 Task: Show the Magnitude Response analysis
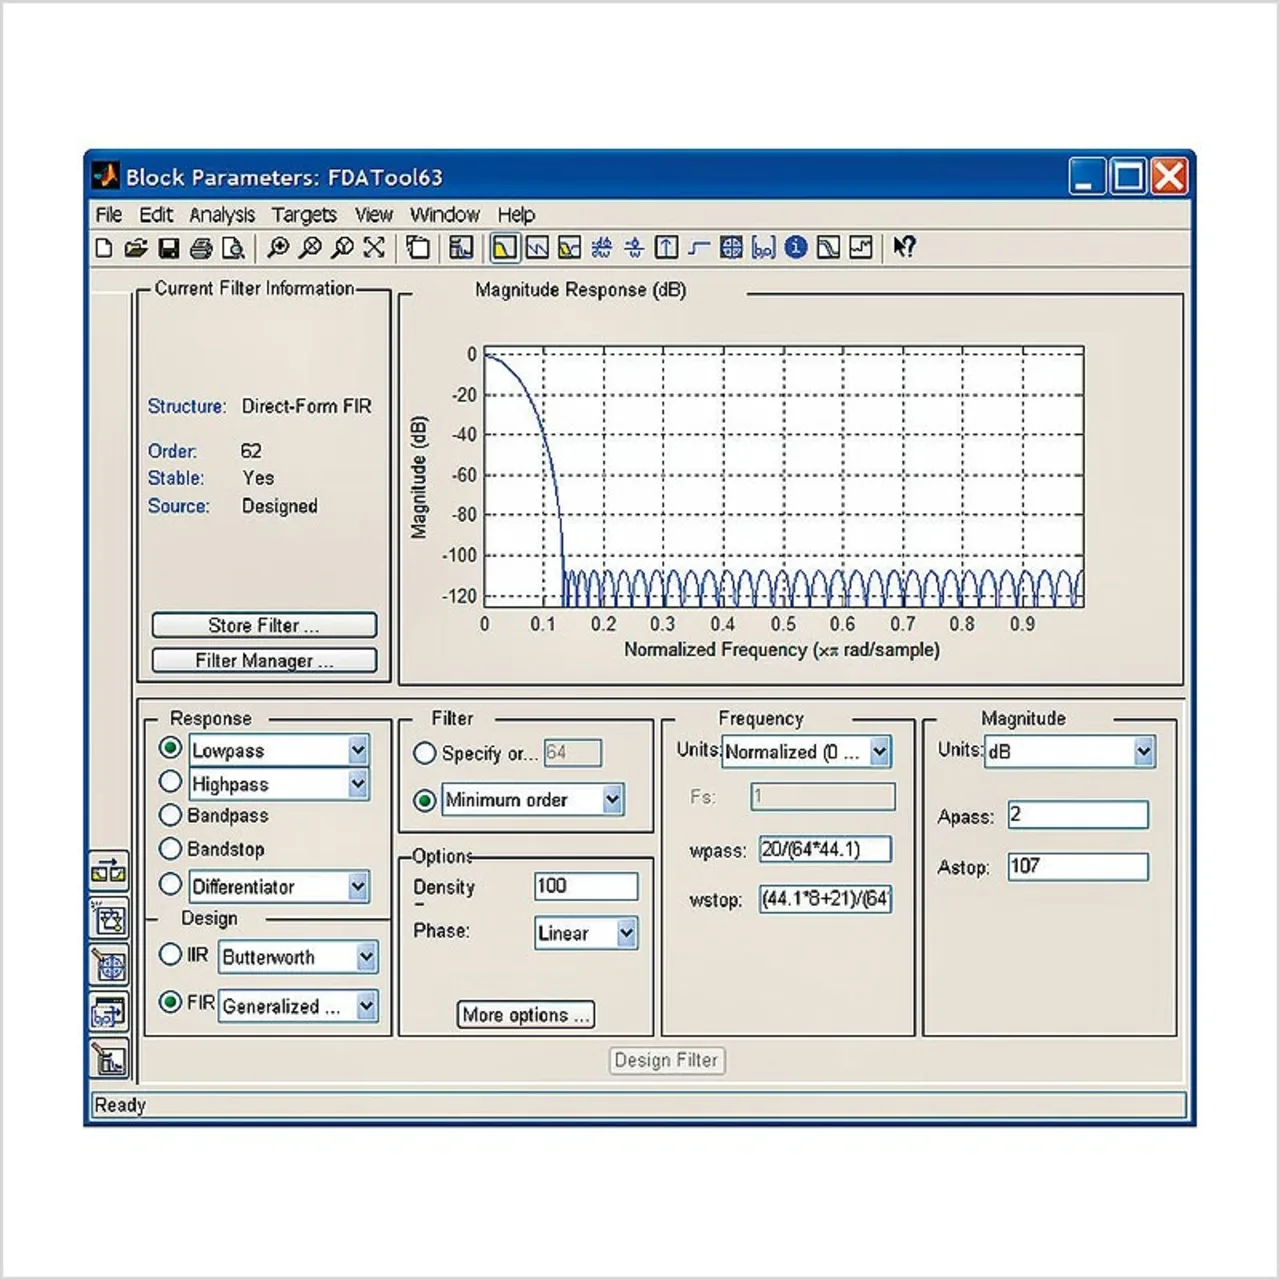coord(505,248)
